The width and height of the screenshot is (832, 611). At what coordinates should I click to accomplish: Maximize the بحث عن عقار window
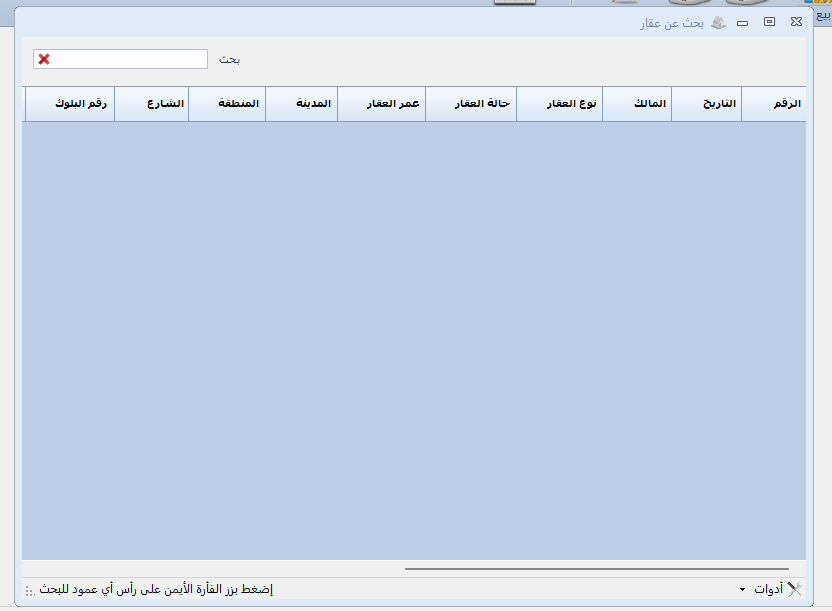click(x=769, y=22)
